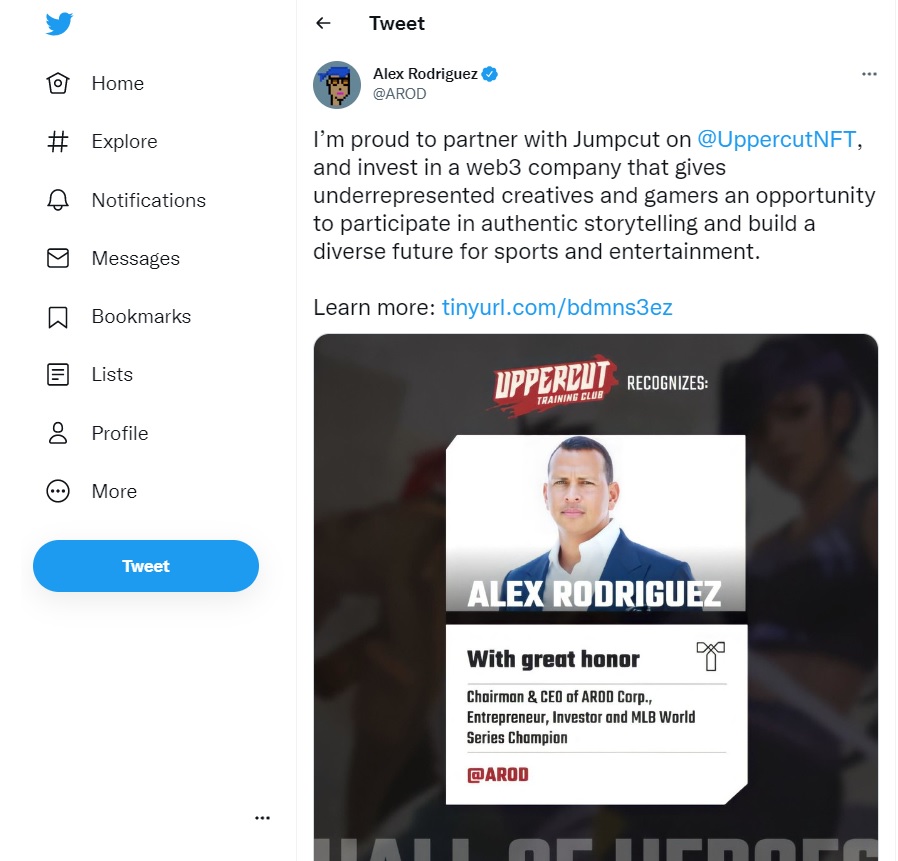Select the Notifications menu label

(149, 200)
